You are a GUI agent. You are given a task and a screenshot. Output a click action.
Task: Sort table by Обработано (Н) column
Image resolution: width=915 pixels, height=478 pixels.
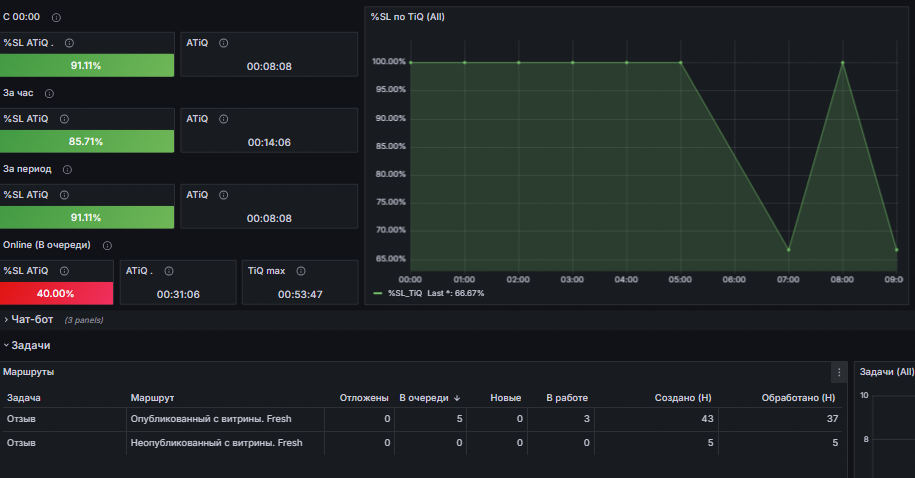(x=798, y=397)
